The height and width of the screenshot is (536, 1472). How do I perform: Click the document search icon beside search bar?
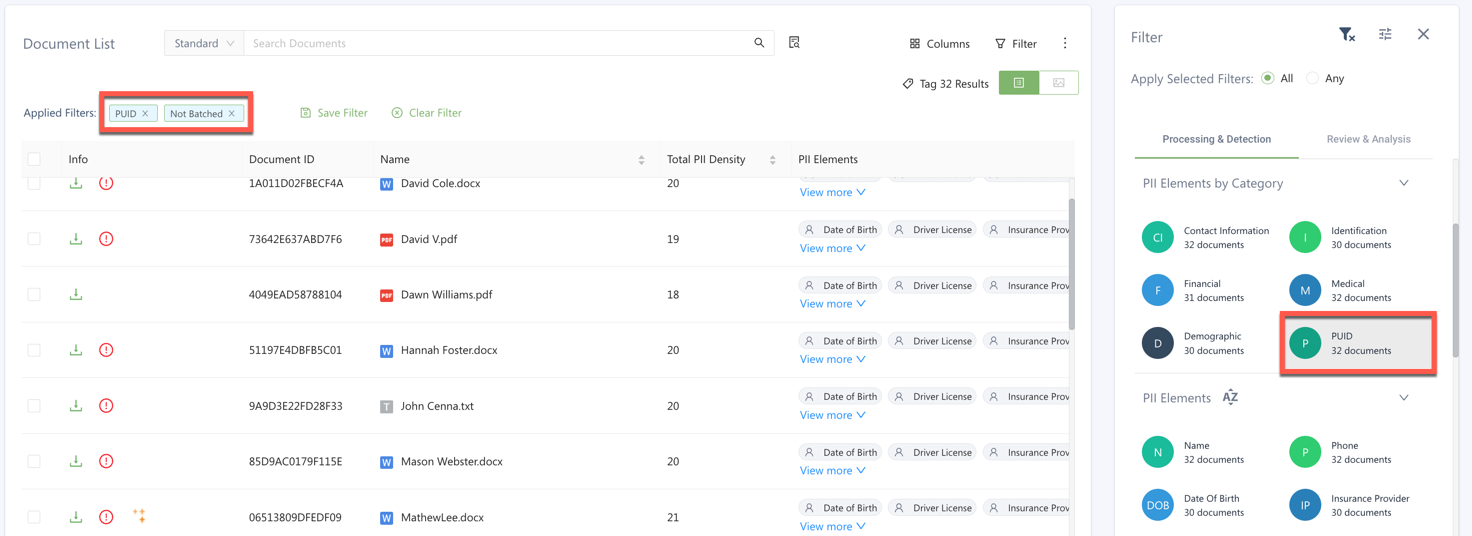[794, 43]
